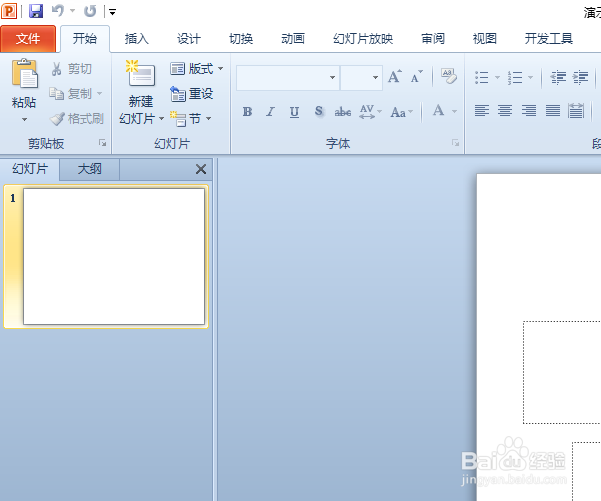The image size is (601, 501).
Task: Click the PowerPoint application logo icon
Action: click(9, 11)
